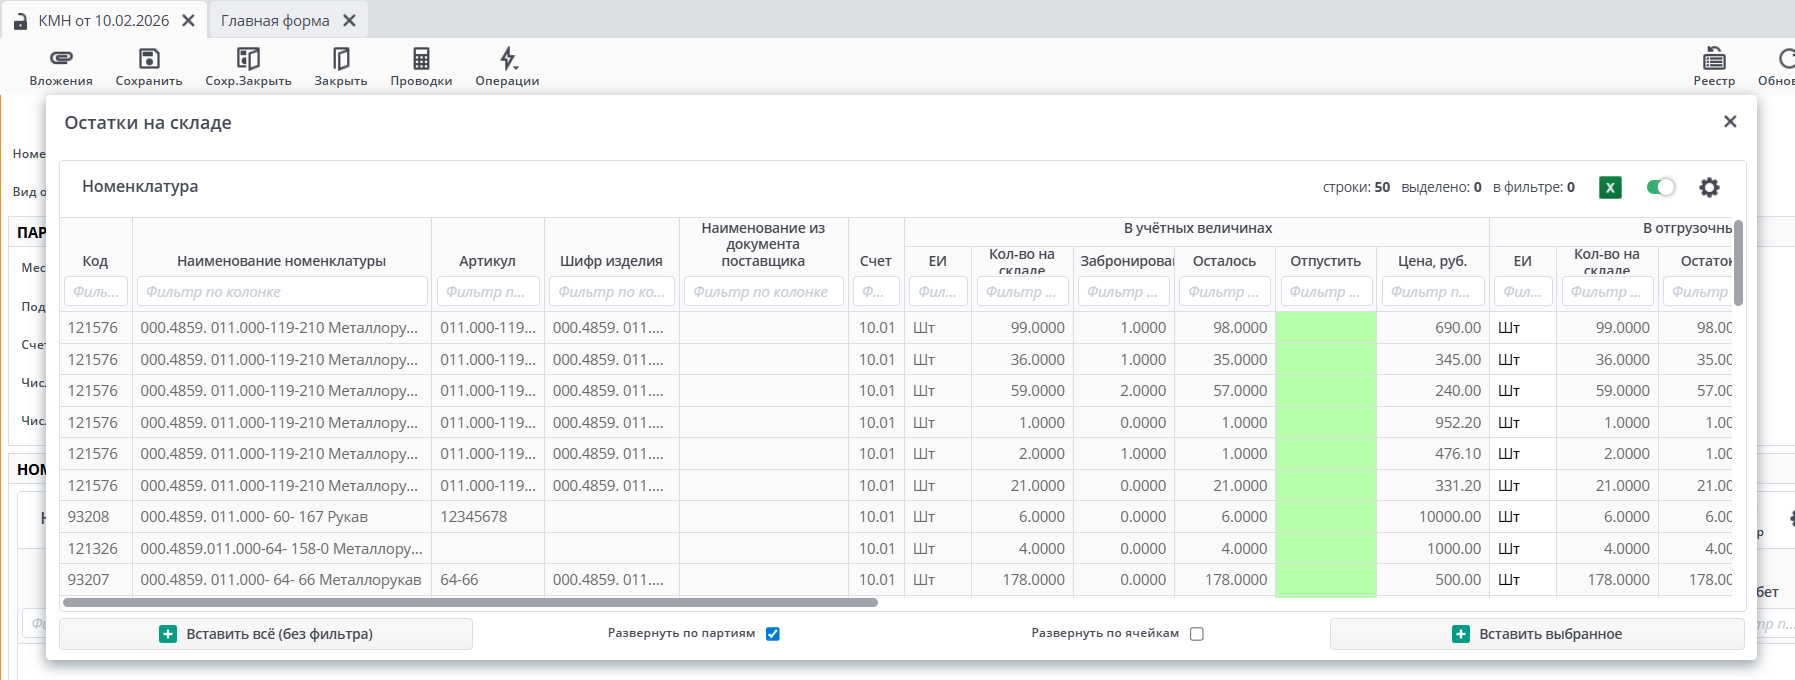Export table with green Excel icon
The image size is (1795, 680).
pos(1610,187)
